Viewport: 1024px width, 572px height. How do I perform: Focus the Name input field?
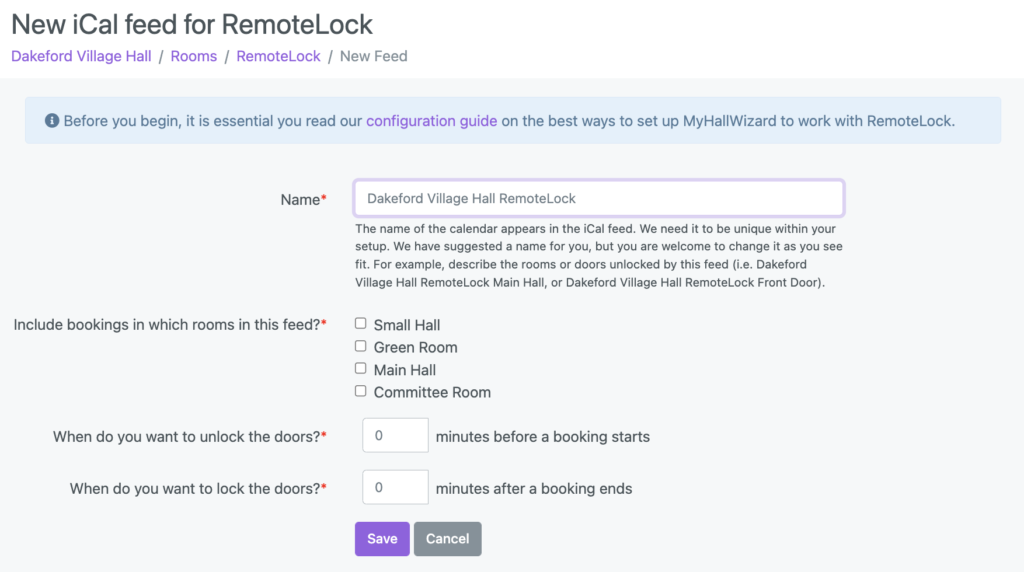click(599, 199)
